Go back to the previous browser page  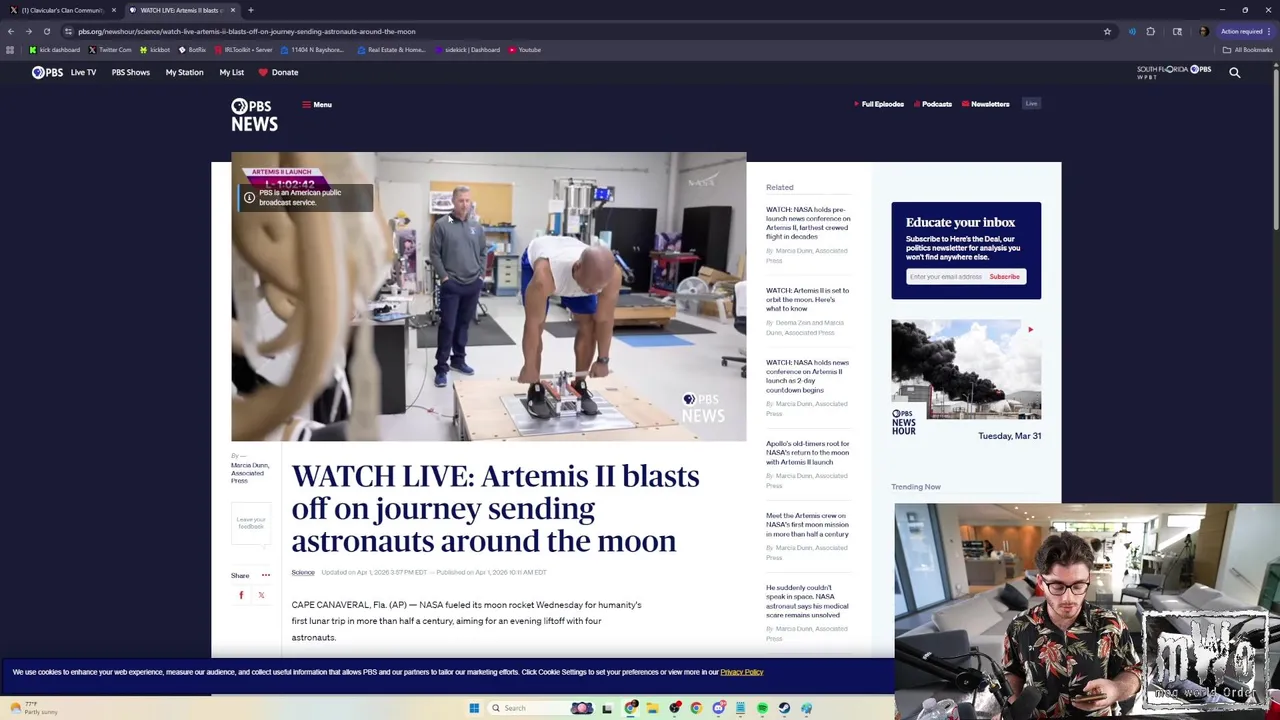[x=10, y=31]
